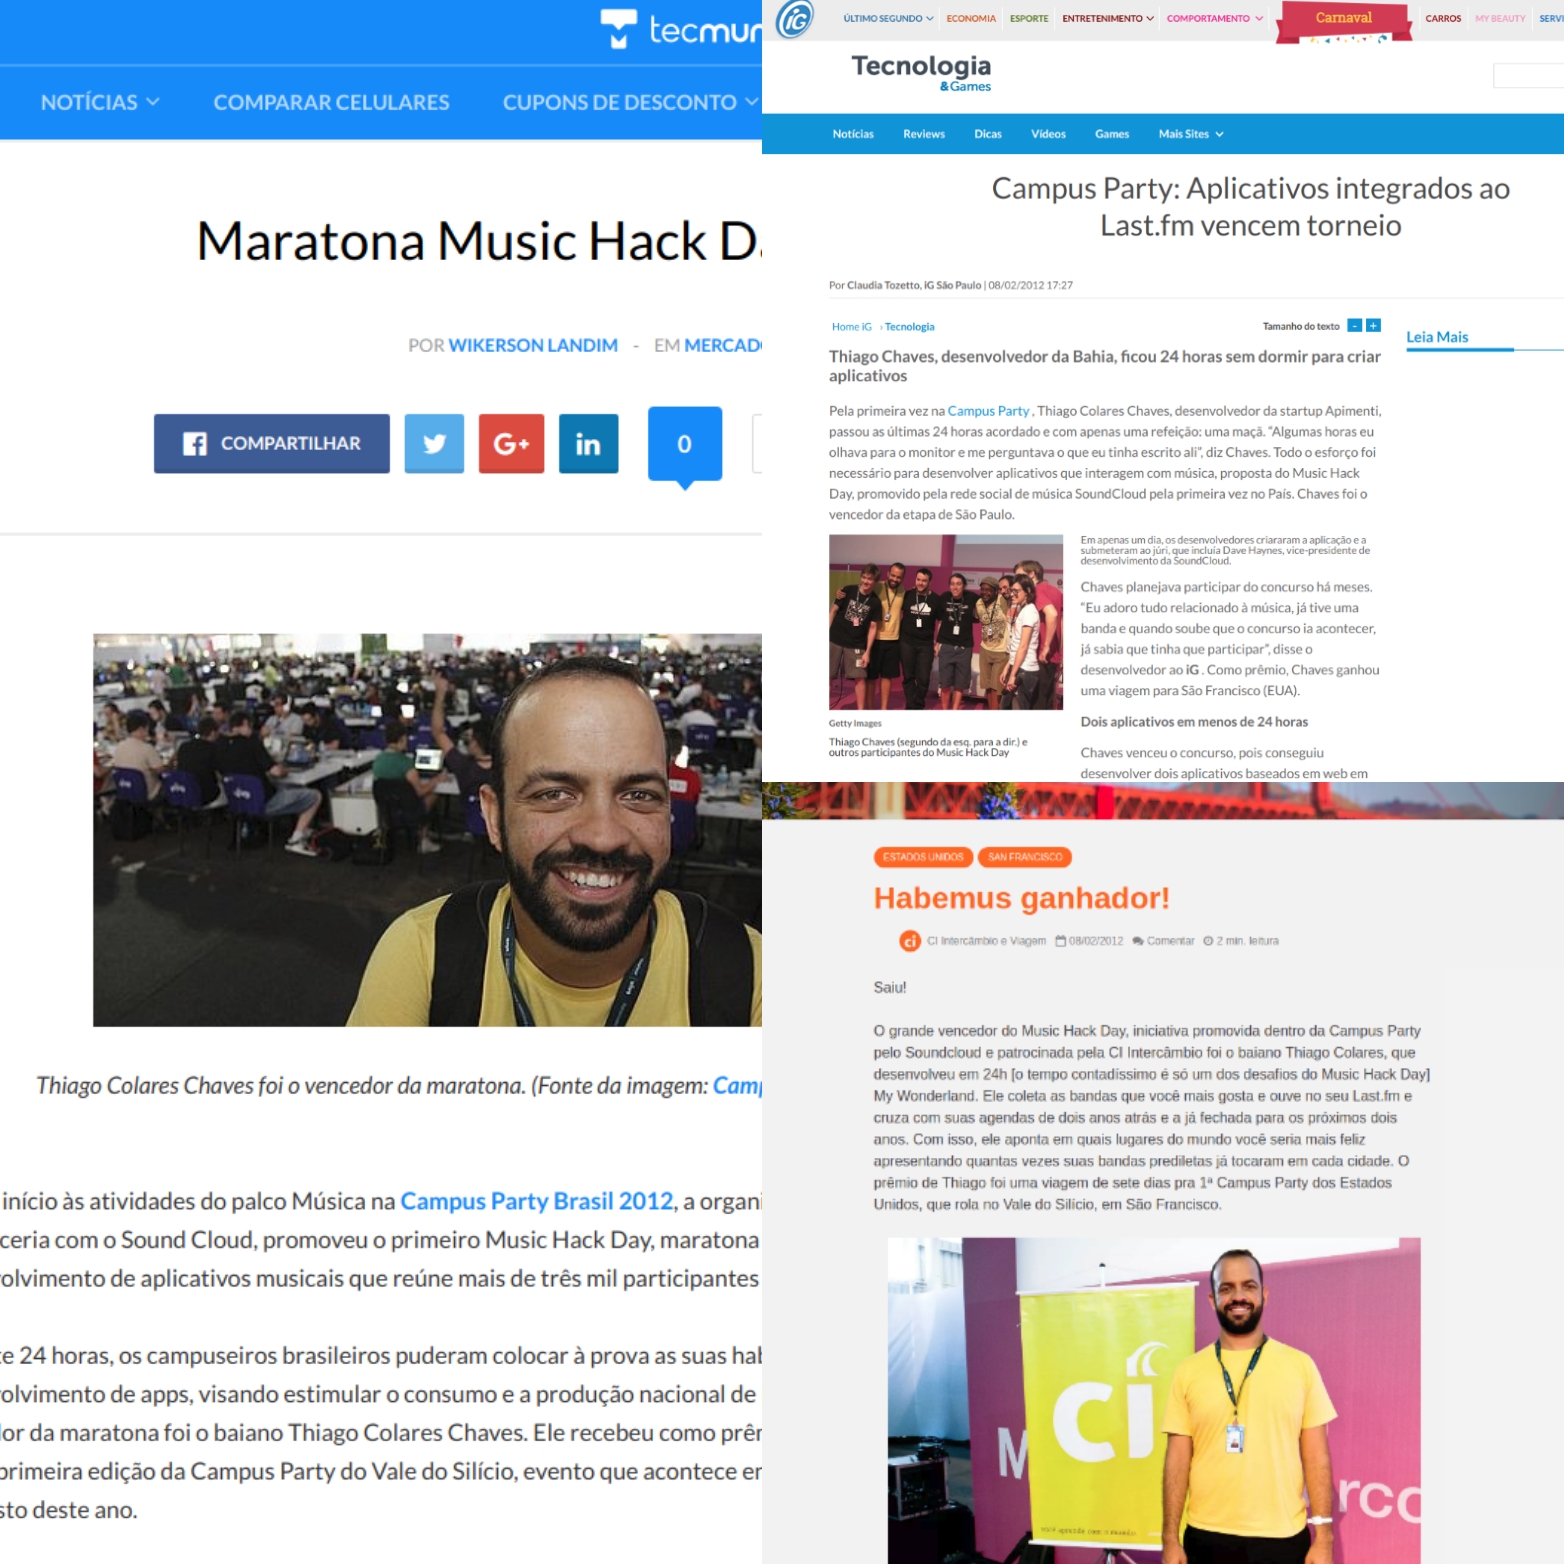Expand Mais Sites dropdown

pyautogui.click(x=1191, y=134)
